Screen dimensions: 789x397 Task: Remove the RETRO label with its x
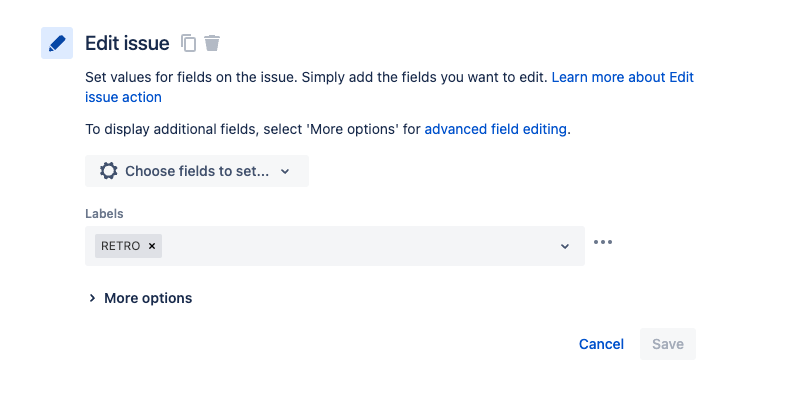[152, 246]
